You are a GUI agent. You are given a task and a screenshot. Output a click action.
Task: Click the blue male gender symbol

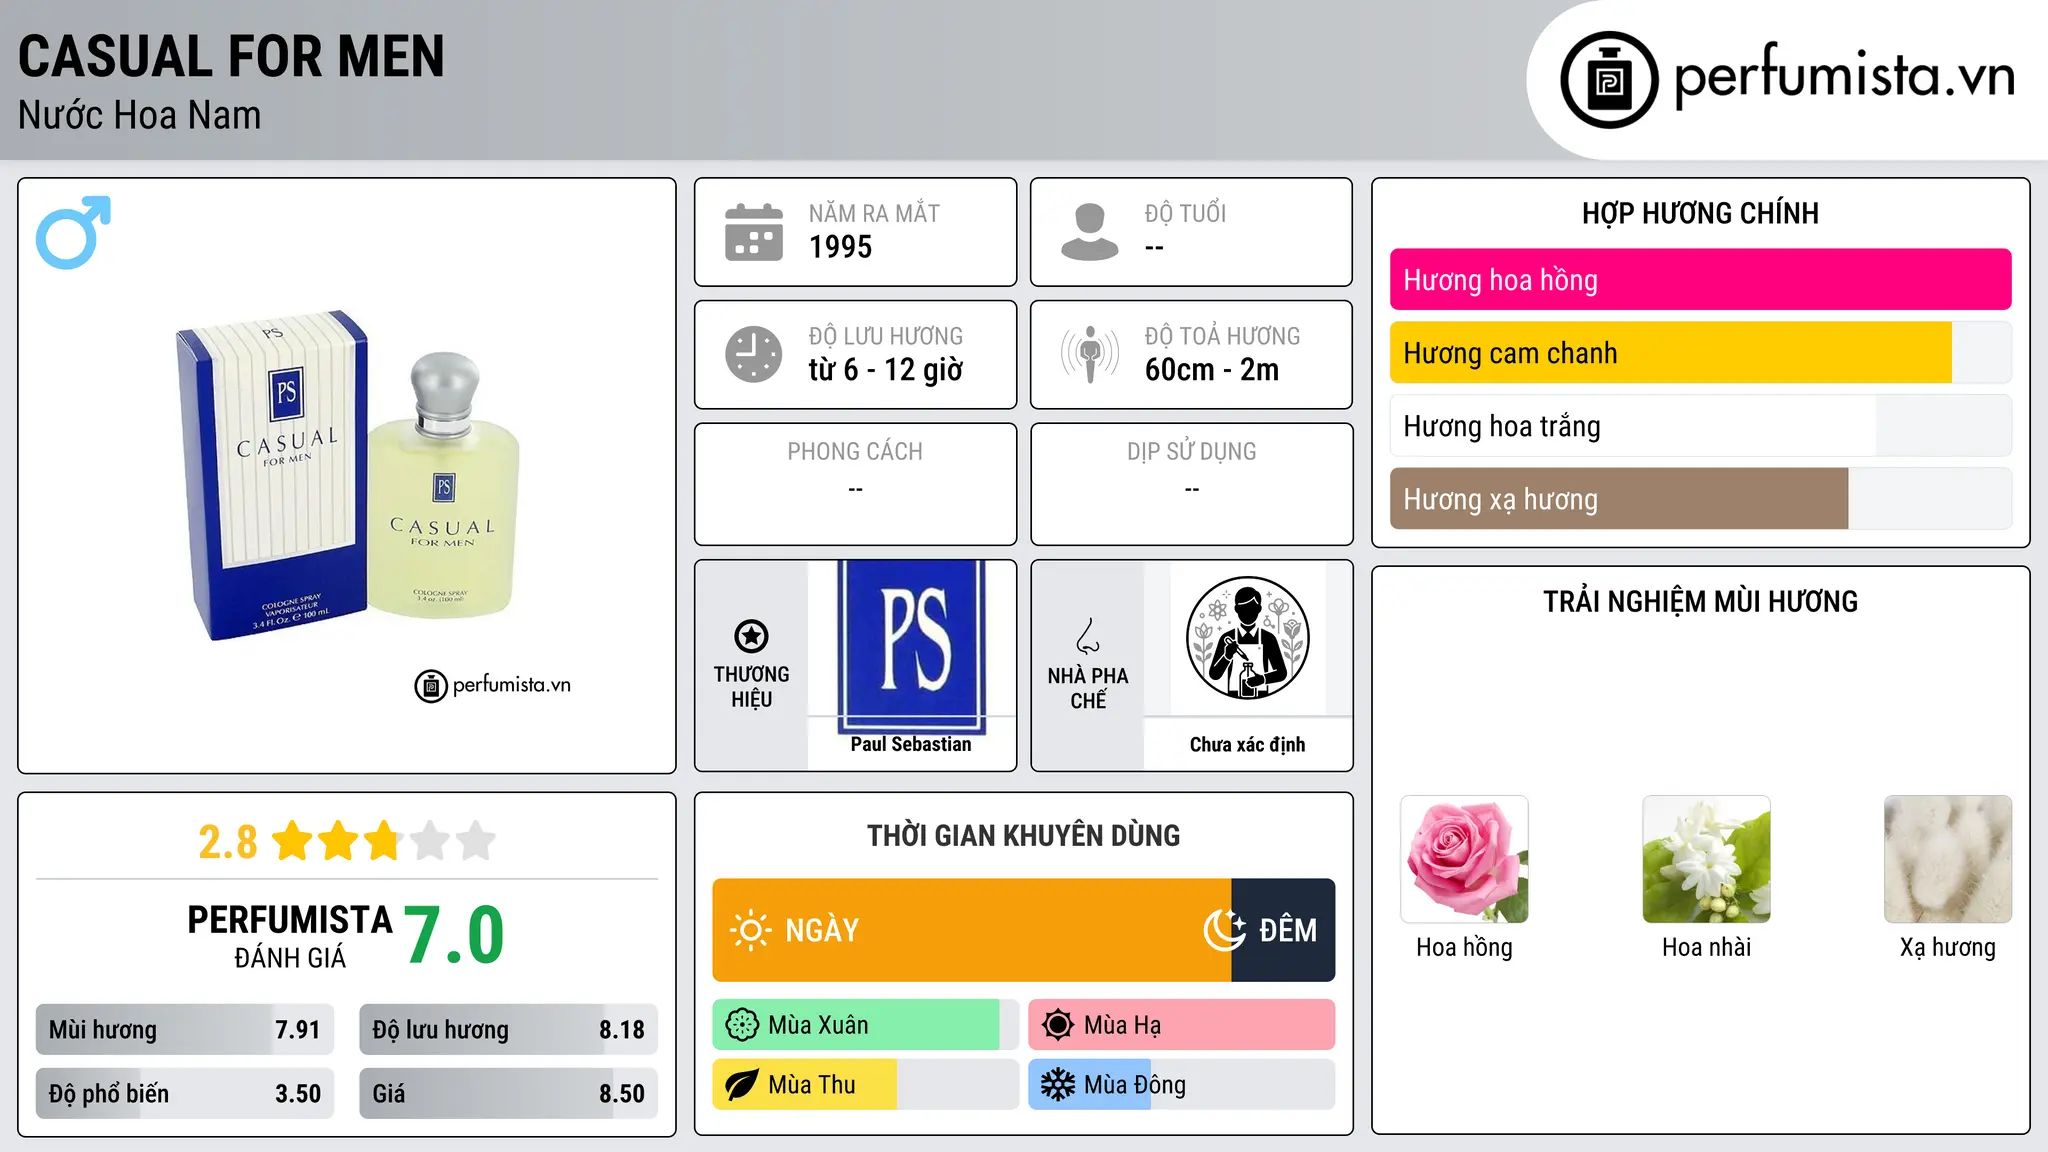point(73,232)
